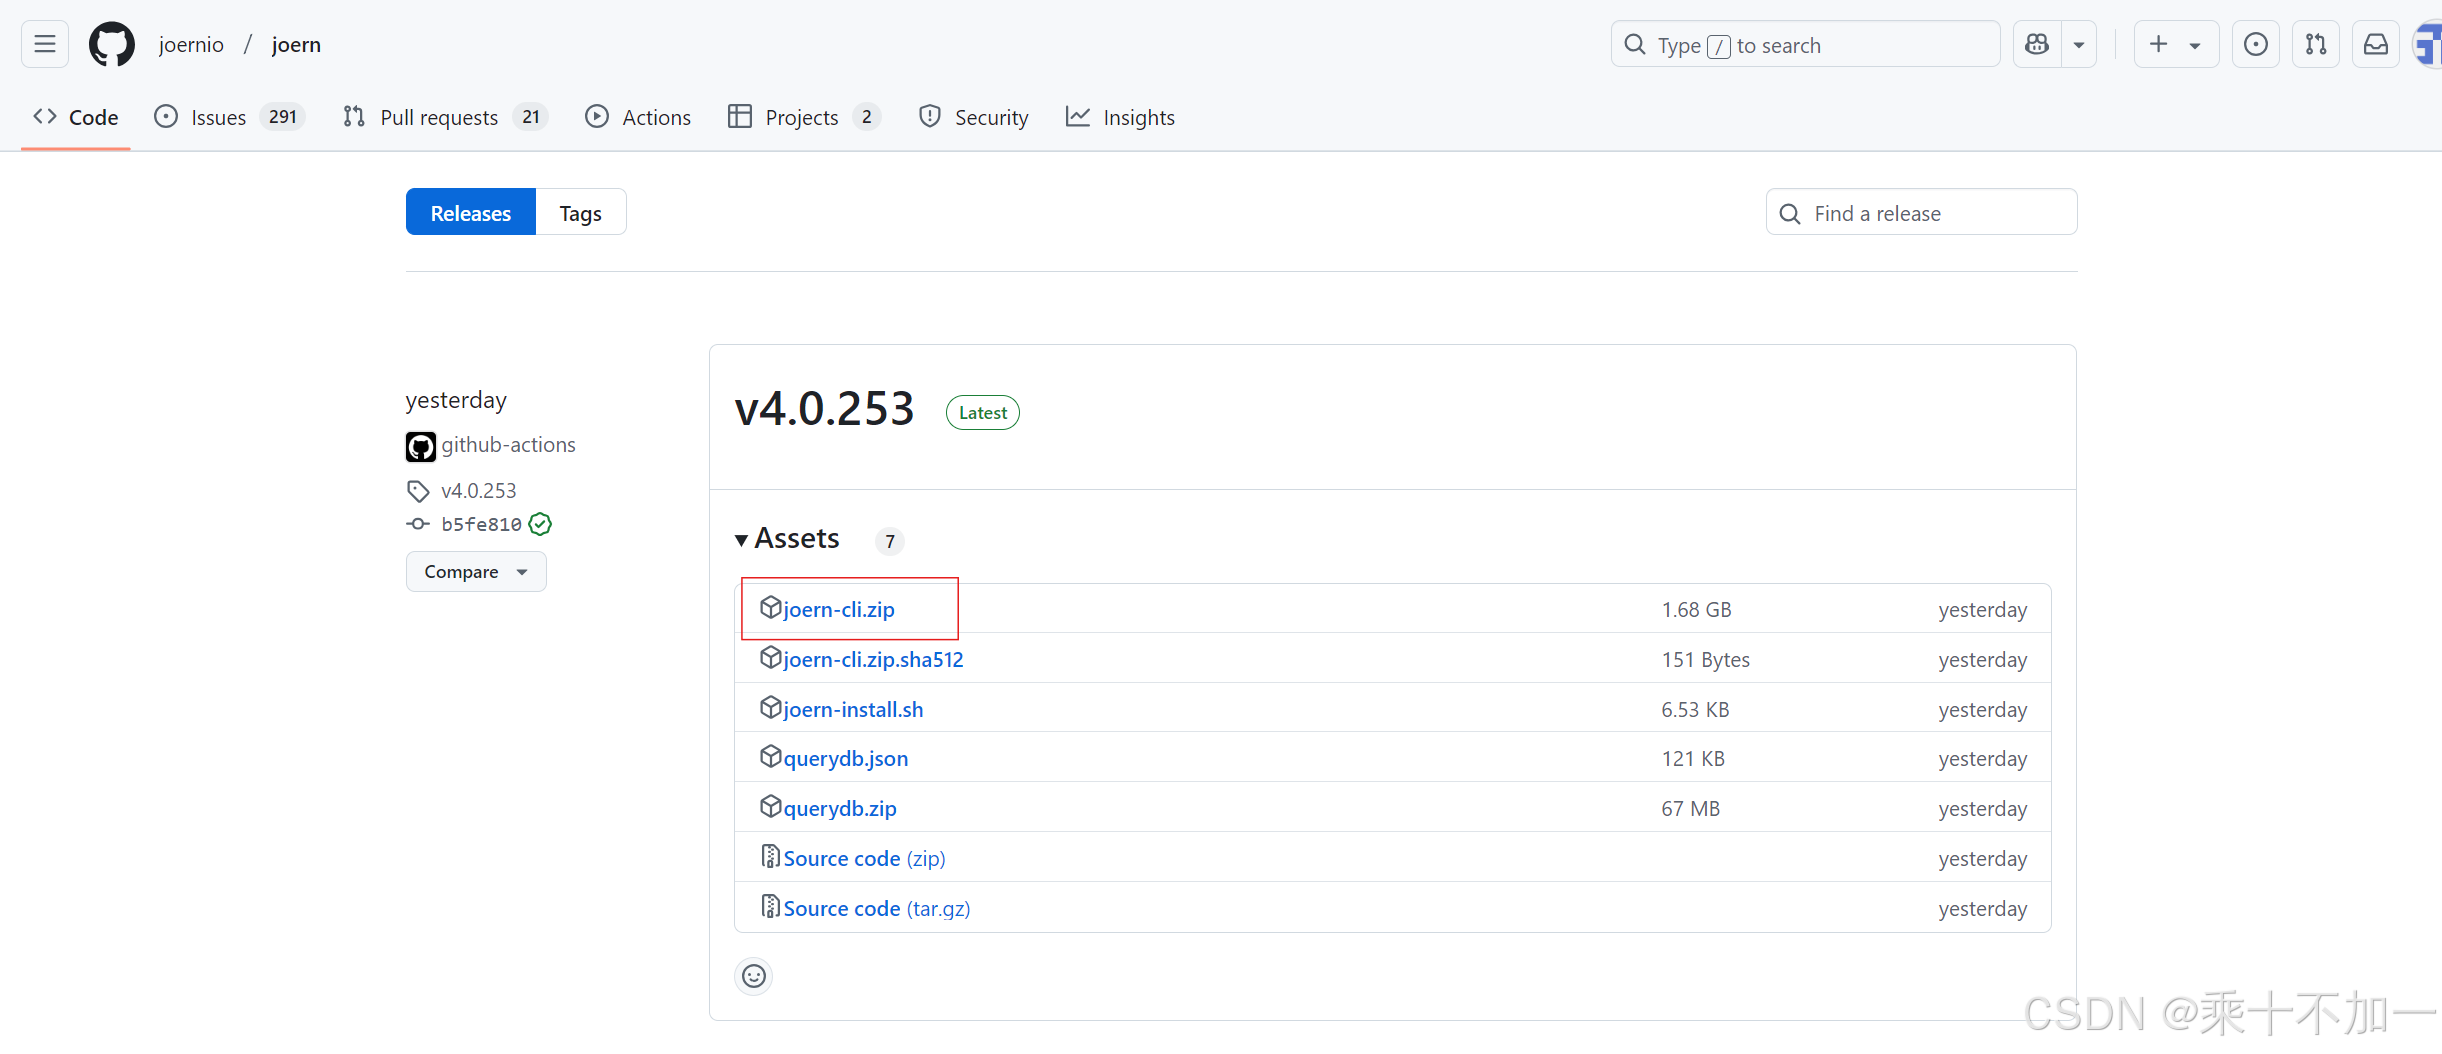Screen dimensions: 2442x1054
Task: Click the github-actions avatar image
Action: (421, 446)
